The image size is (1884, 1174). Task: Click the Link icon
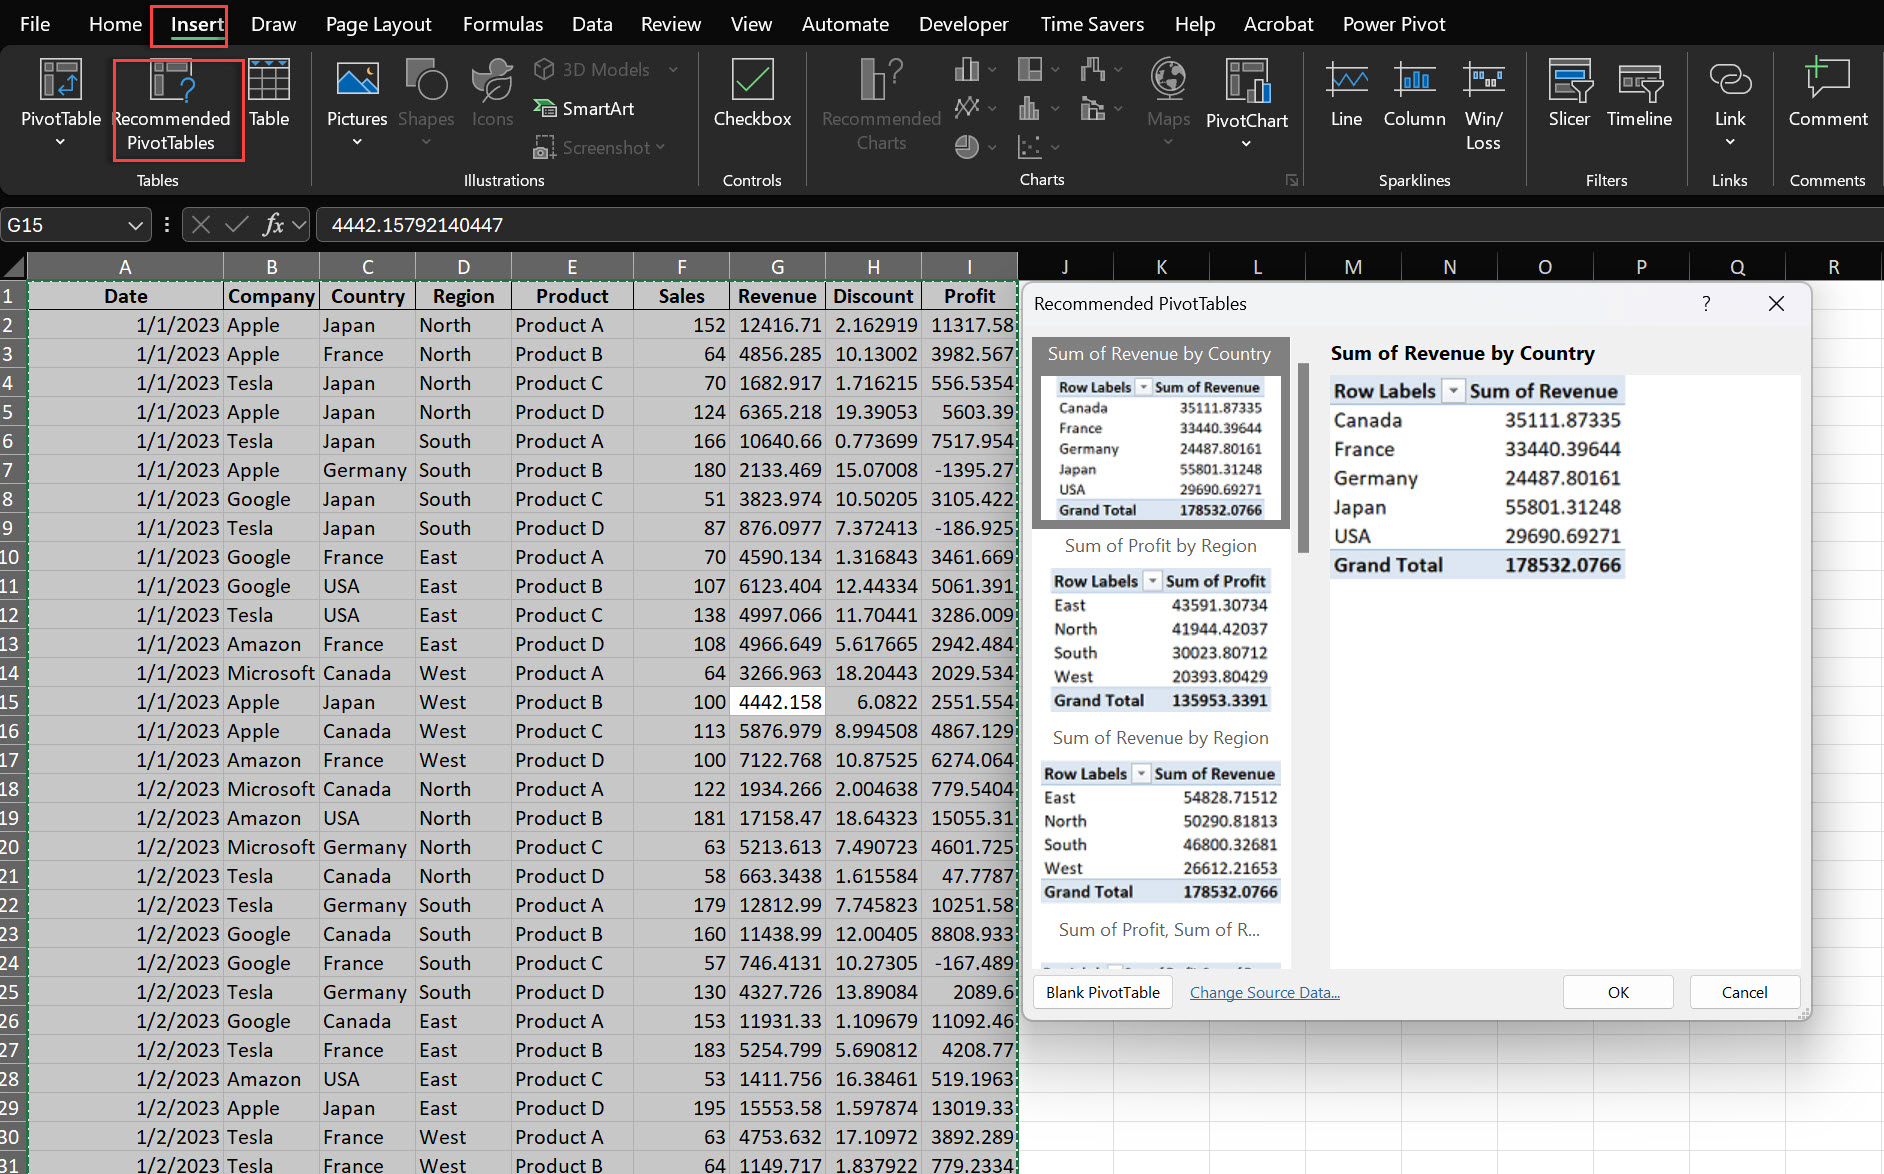point(1730,80)
